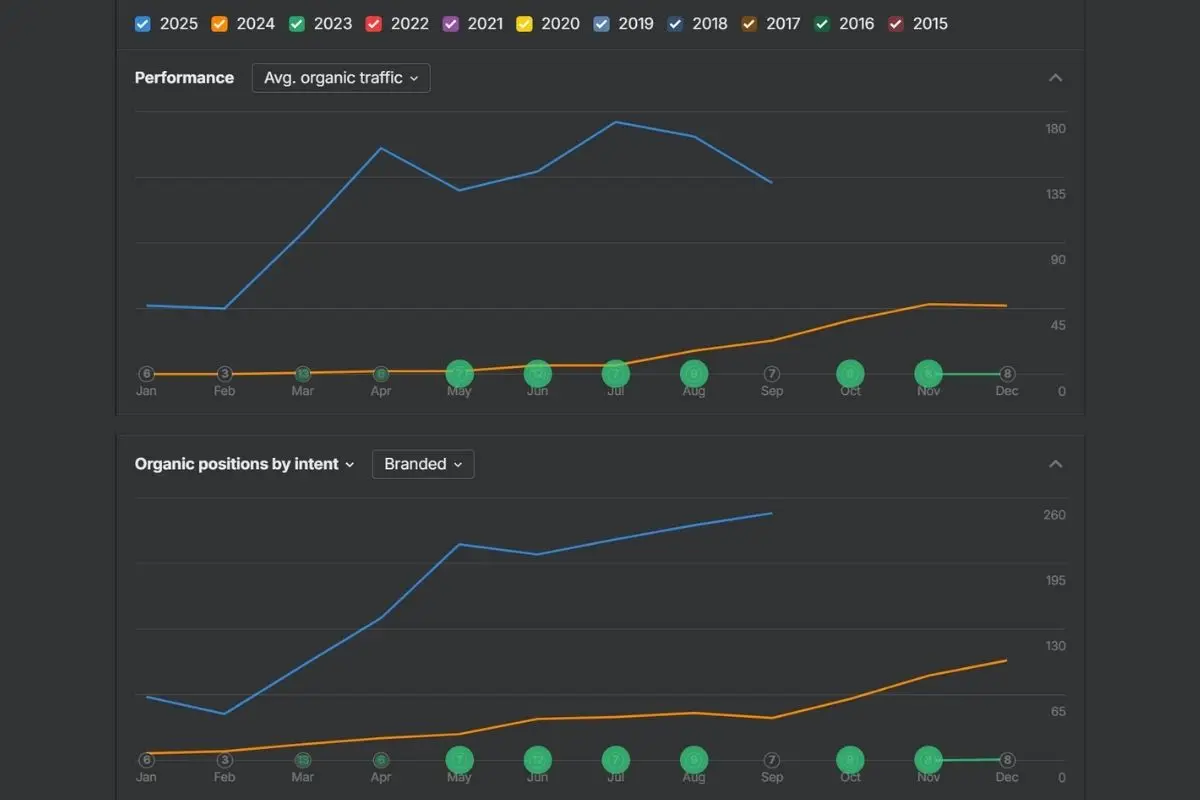Click the Feb marker on Organic positions chart
This screenshot has width=1200, height=800.
[x=225, y=760]
